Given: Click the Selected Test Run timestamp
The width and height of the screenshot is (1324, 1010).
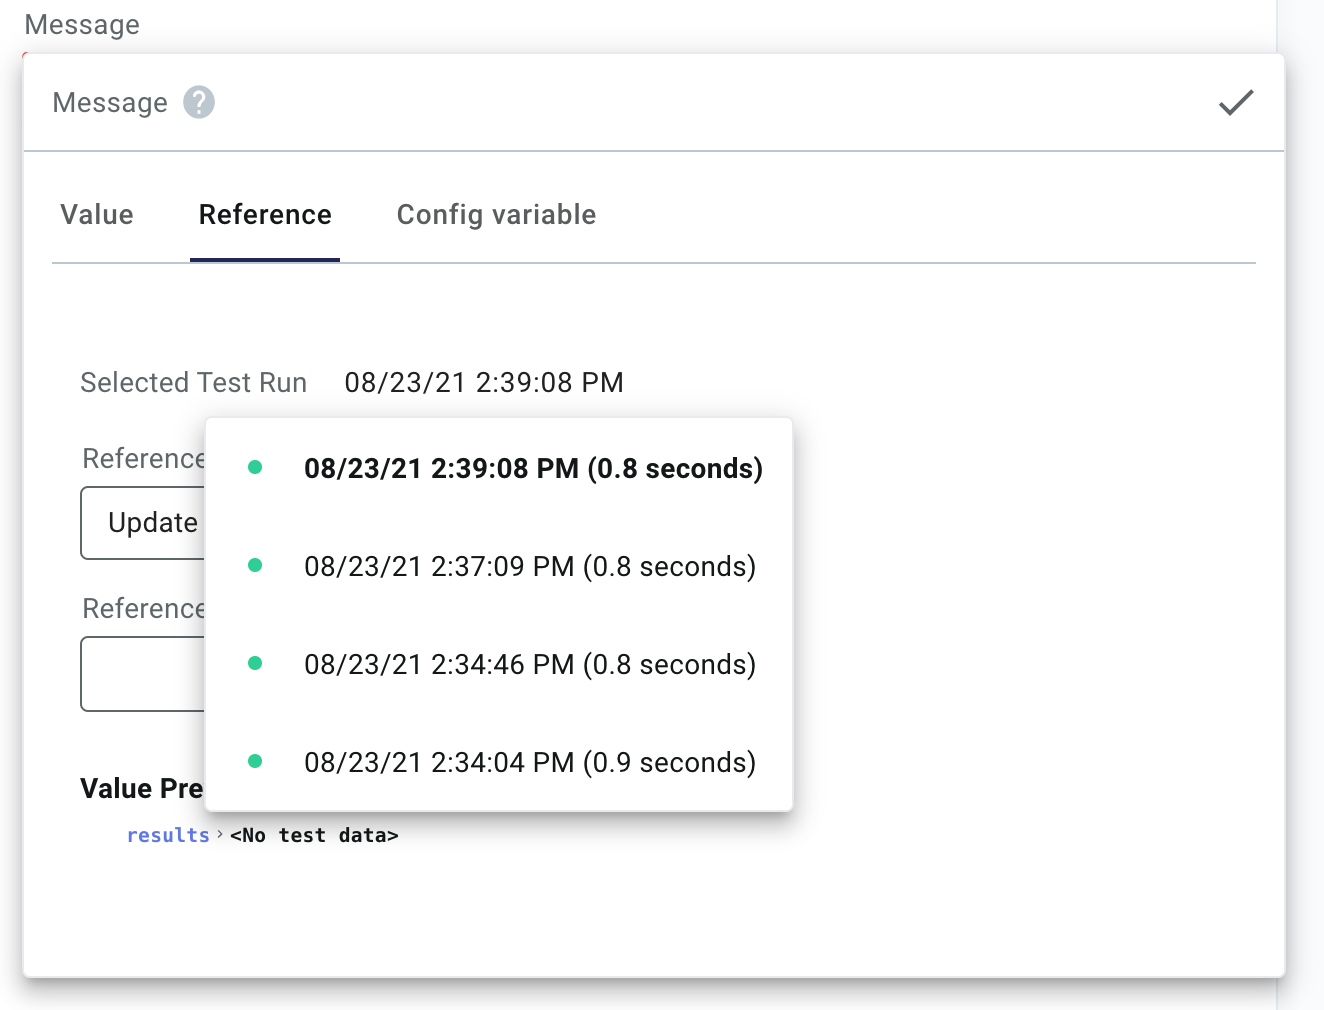Looking at the screenshot, I should click(x=484, y=382).
